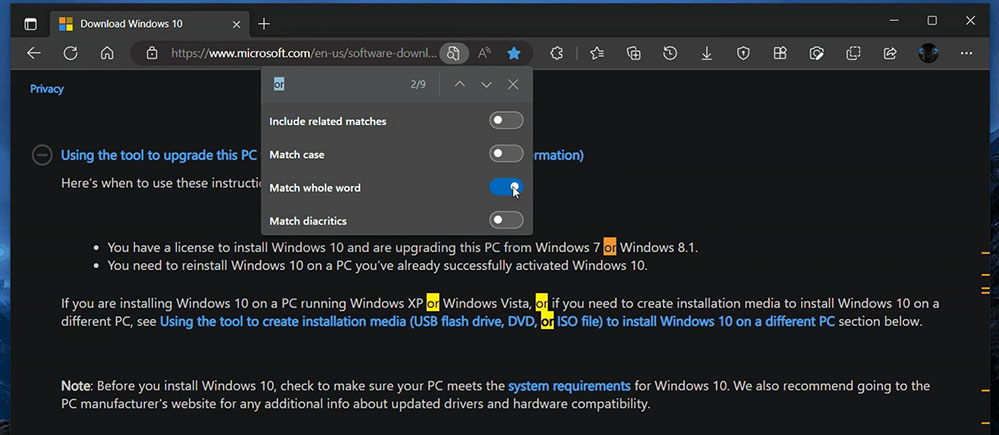This screenshot has height=435, width=999.
Task: Open 'Using the tool to upgrade this PC' link
Action: (159, 155)
